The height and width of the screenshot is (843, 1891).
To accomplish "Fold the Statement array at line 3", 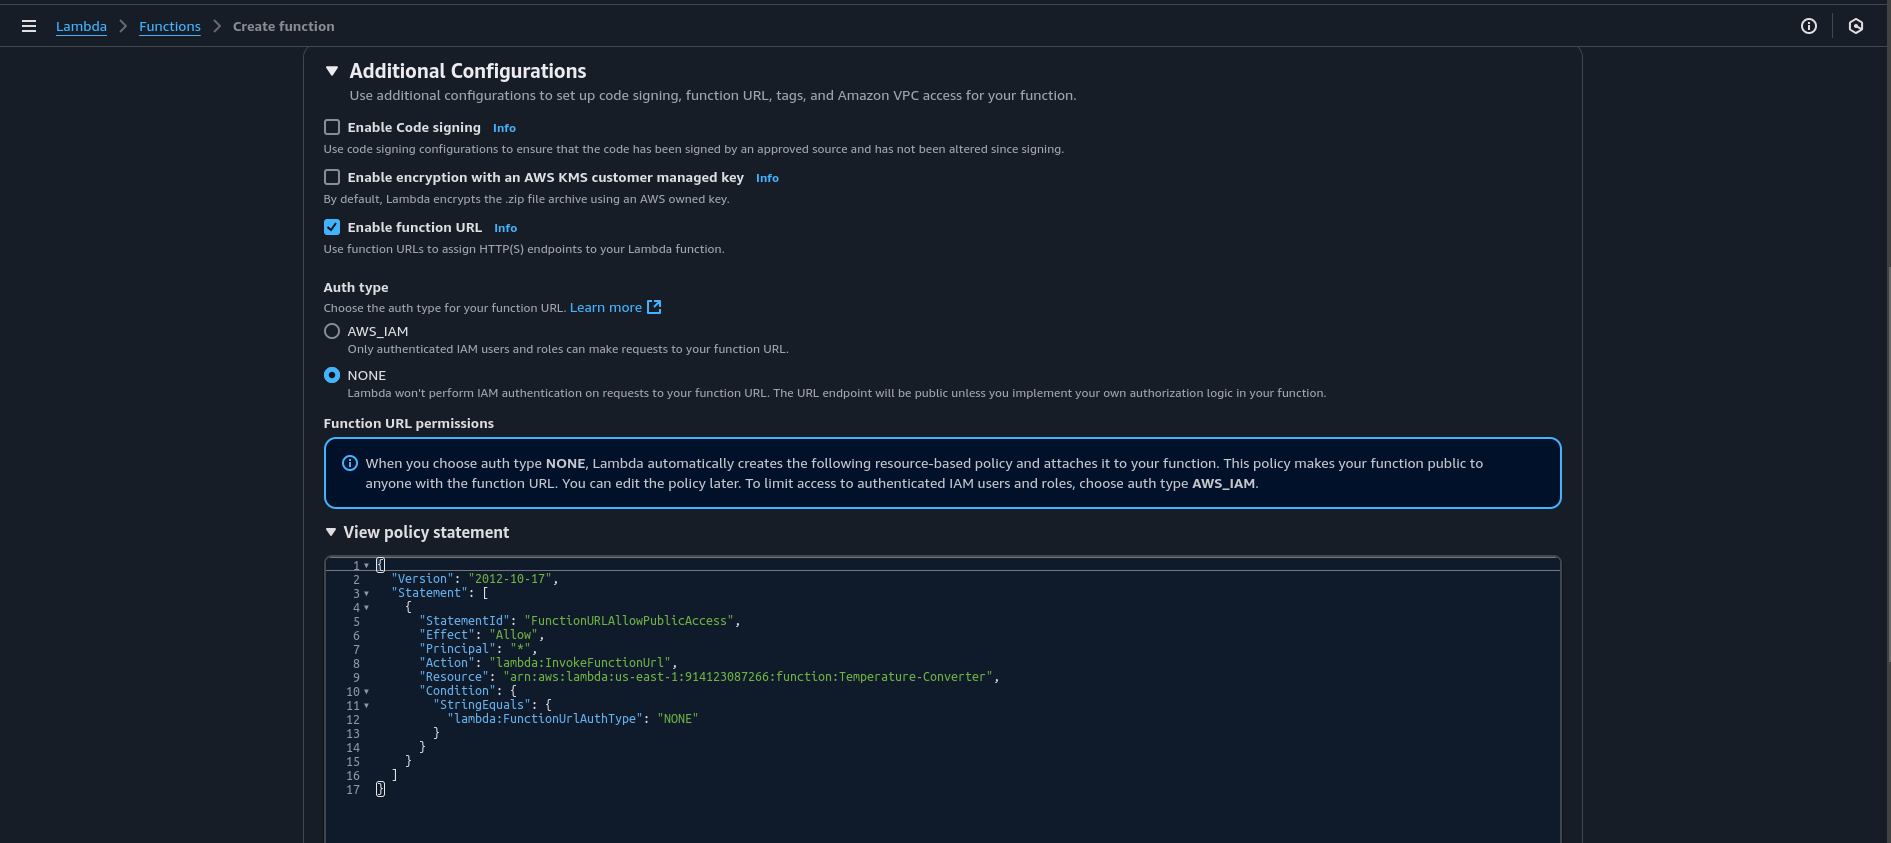I will 366,594.
